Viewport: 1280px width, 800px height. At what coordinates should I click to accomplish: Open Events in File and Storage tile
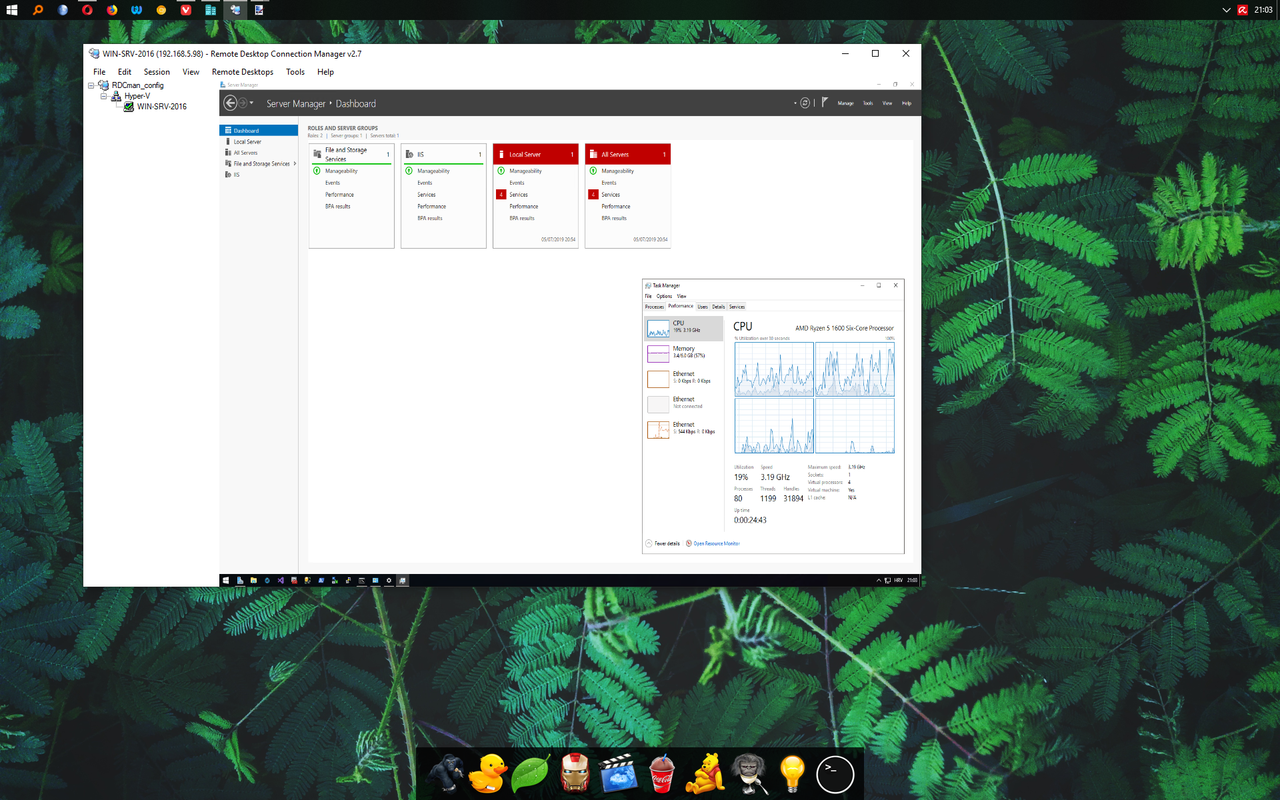click(333, 182)
